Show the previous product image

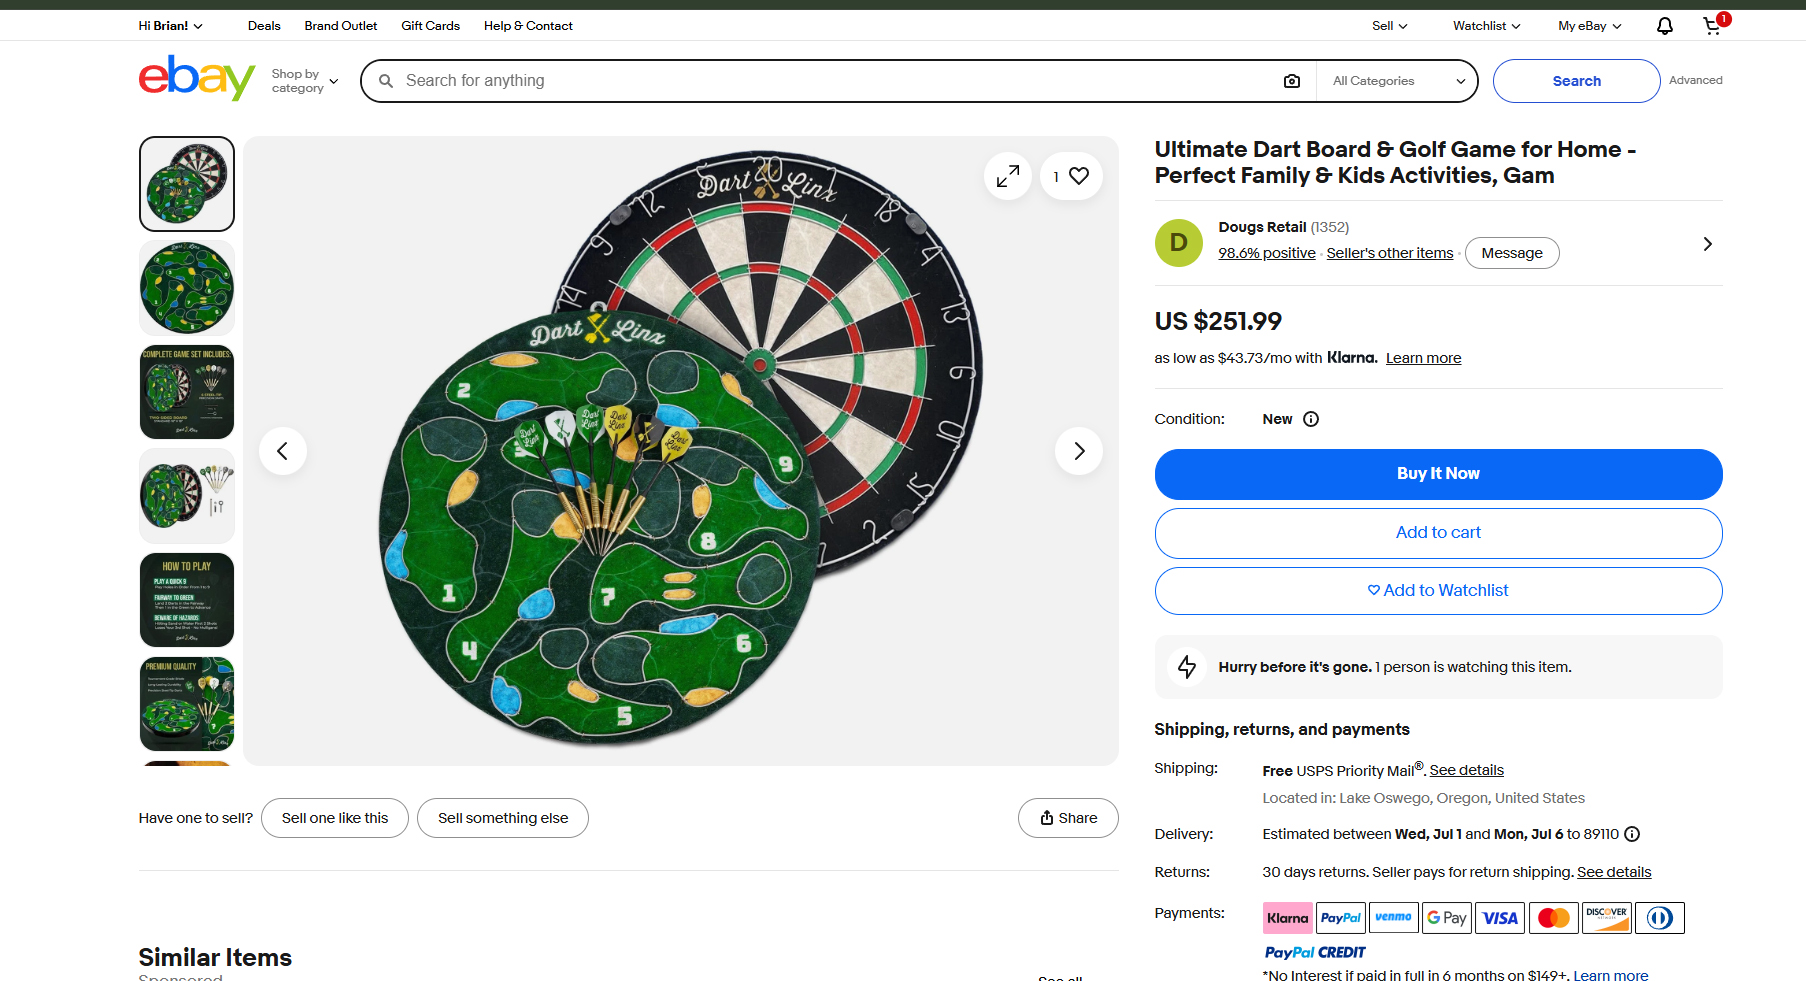point(283,451)
